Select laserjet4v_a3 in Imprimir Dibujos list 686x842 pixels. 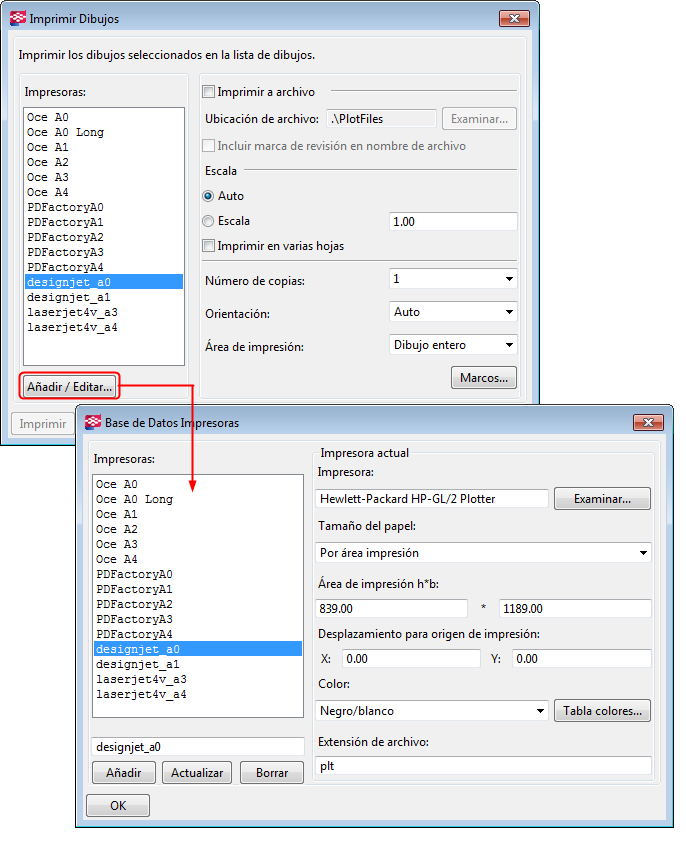(104, 313)
